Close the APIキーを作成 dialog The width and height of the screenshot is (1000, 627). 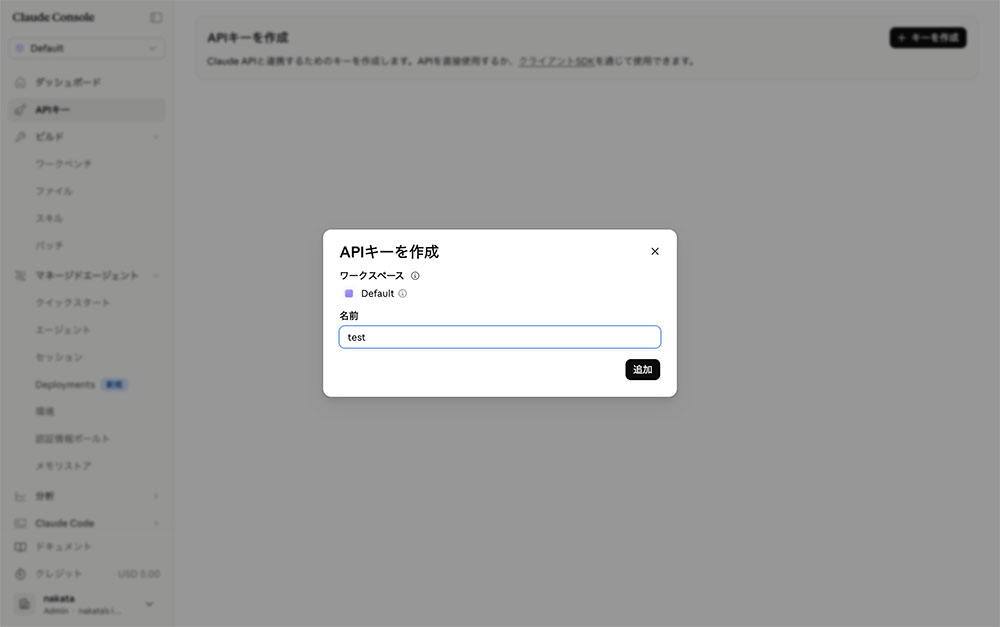[654, 251]
